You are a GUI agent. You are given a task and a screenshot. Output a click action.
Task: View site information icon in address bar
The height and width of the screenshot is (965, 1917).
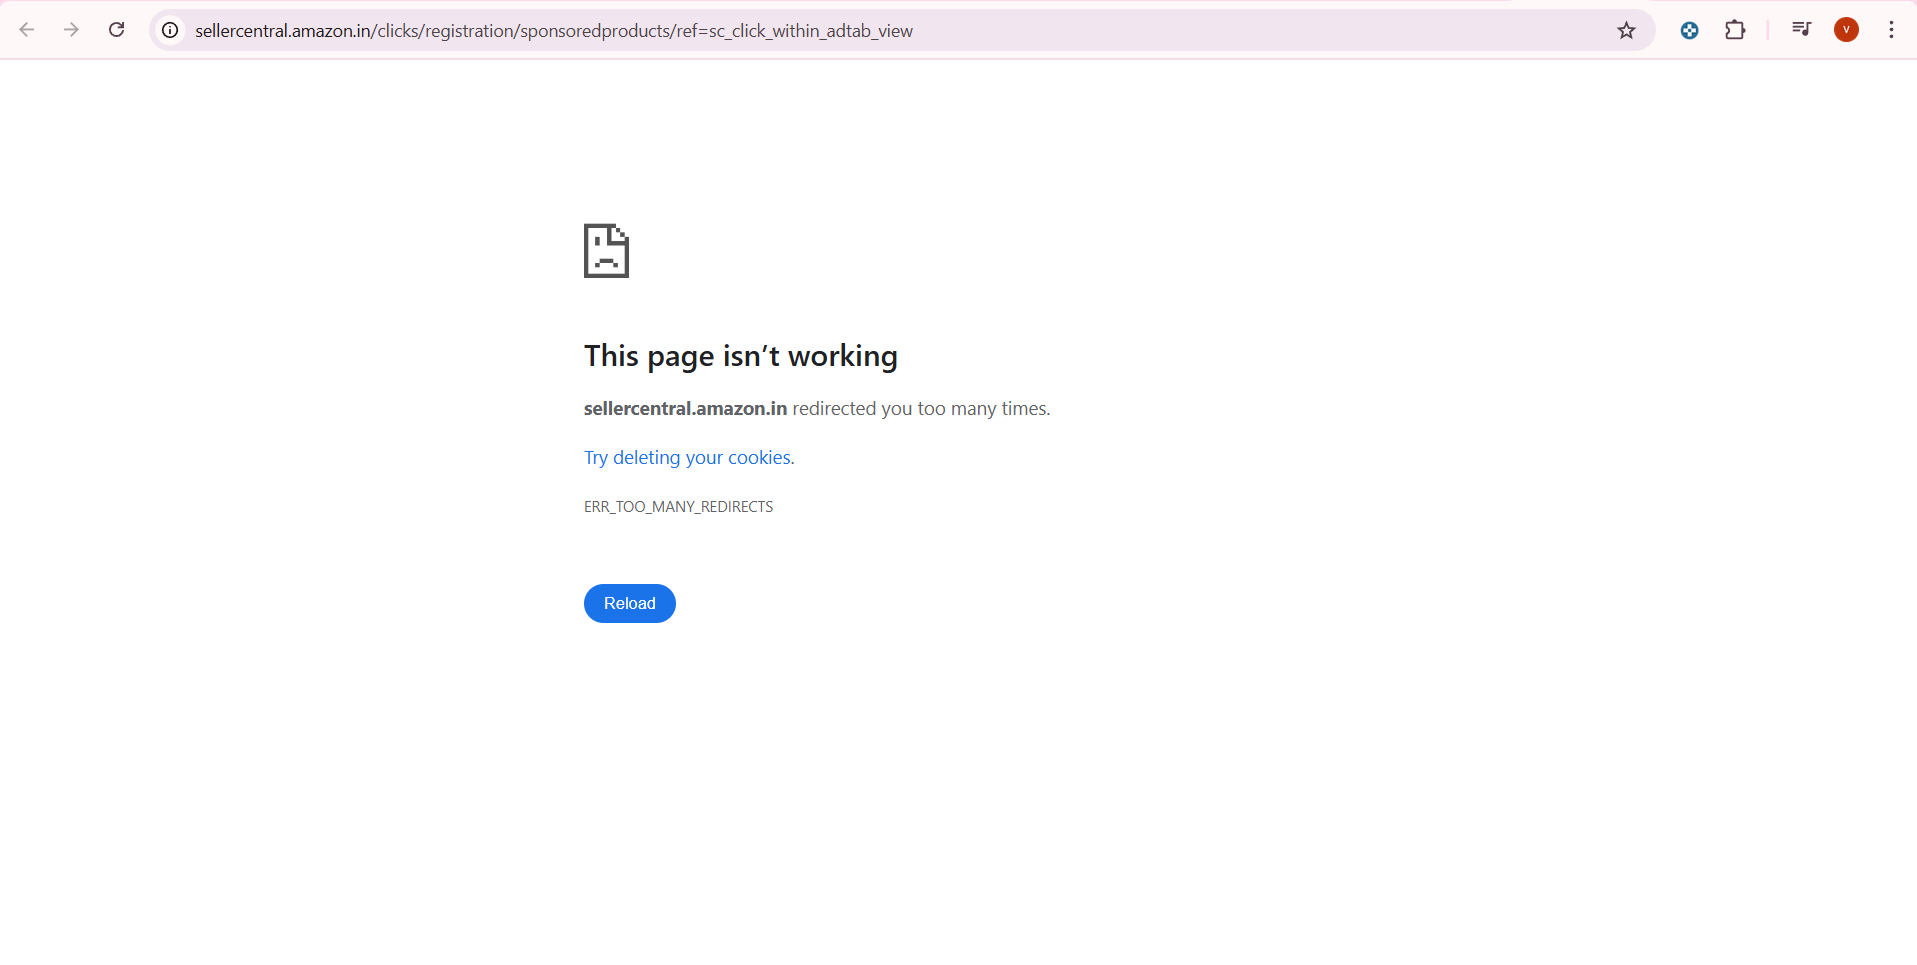point(171,31)
